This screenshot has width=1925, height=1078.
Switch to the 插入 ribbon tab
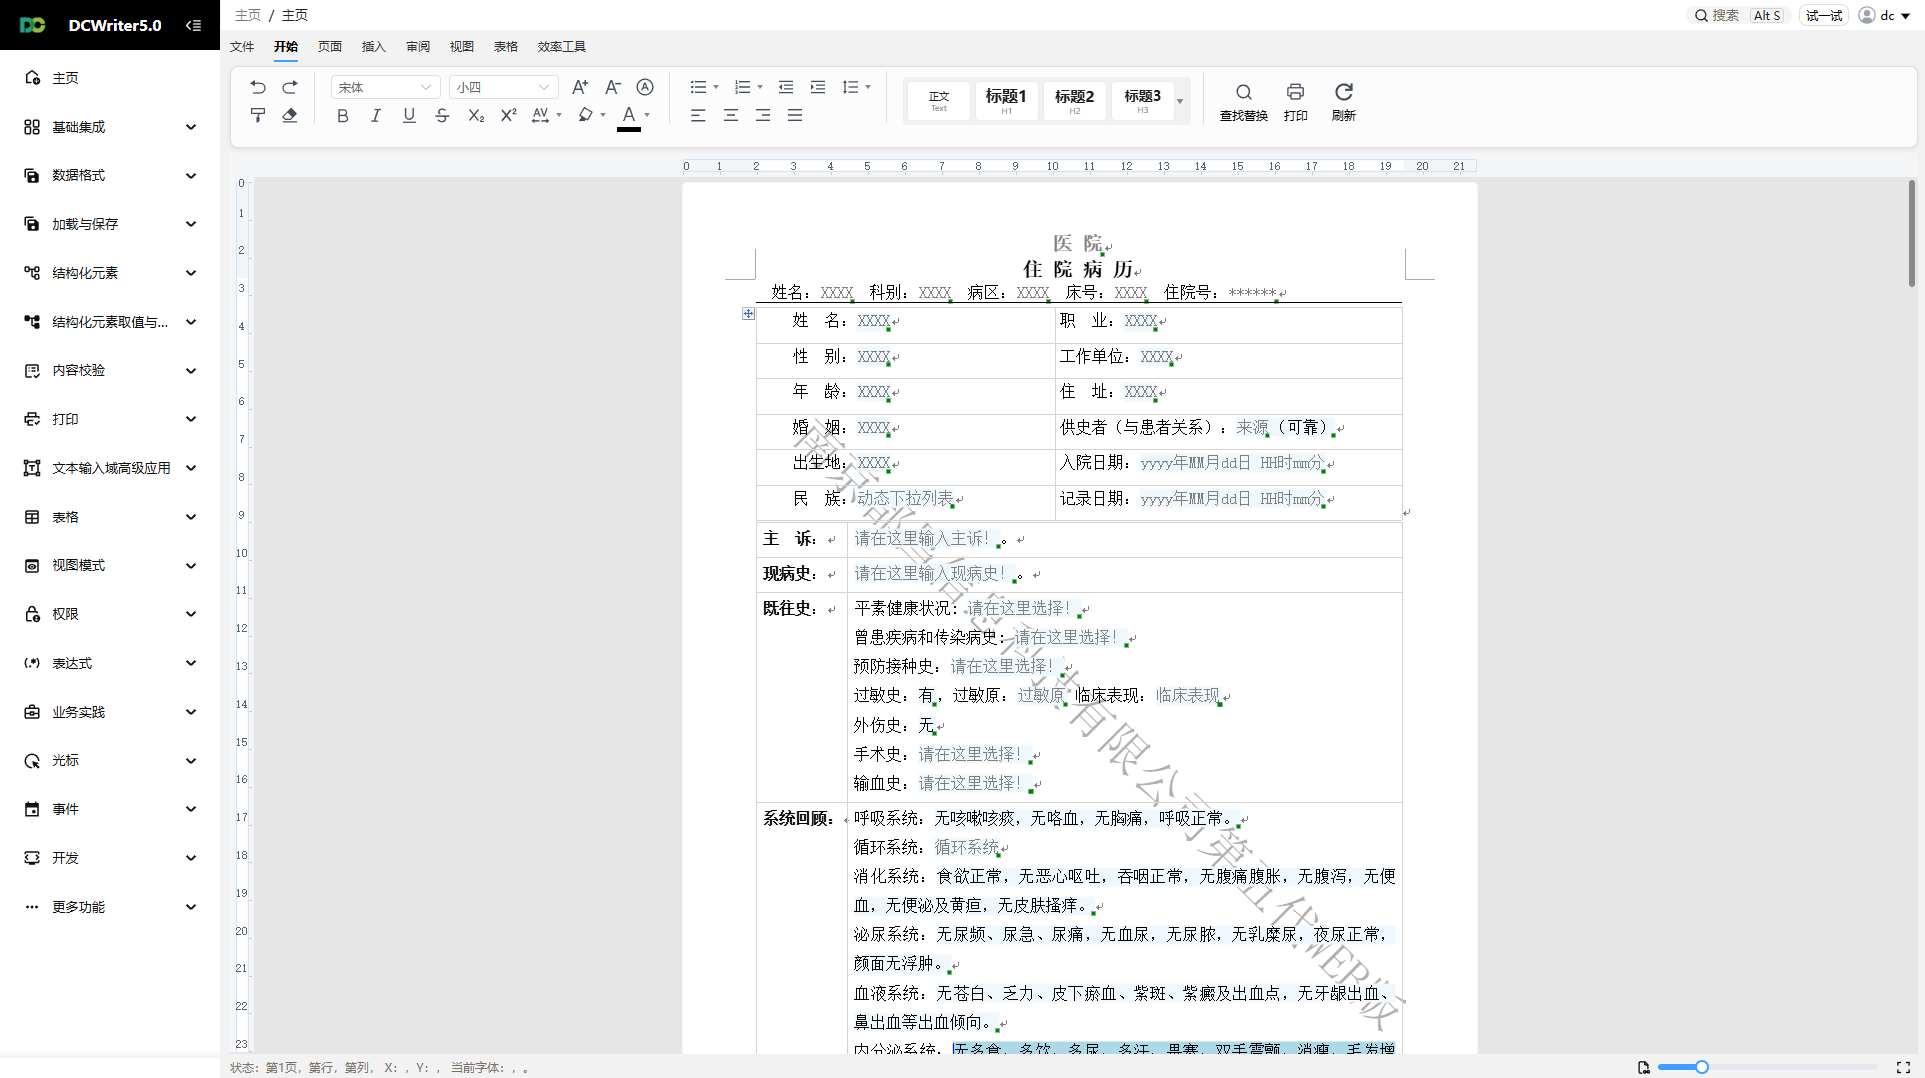[373, 46]
